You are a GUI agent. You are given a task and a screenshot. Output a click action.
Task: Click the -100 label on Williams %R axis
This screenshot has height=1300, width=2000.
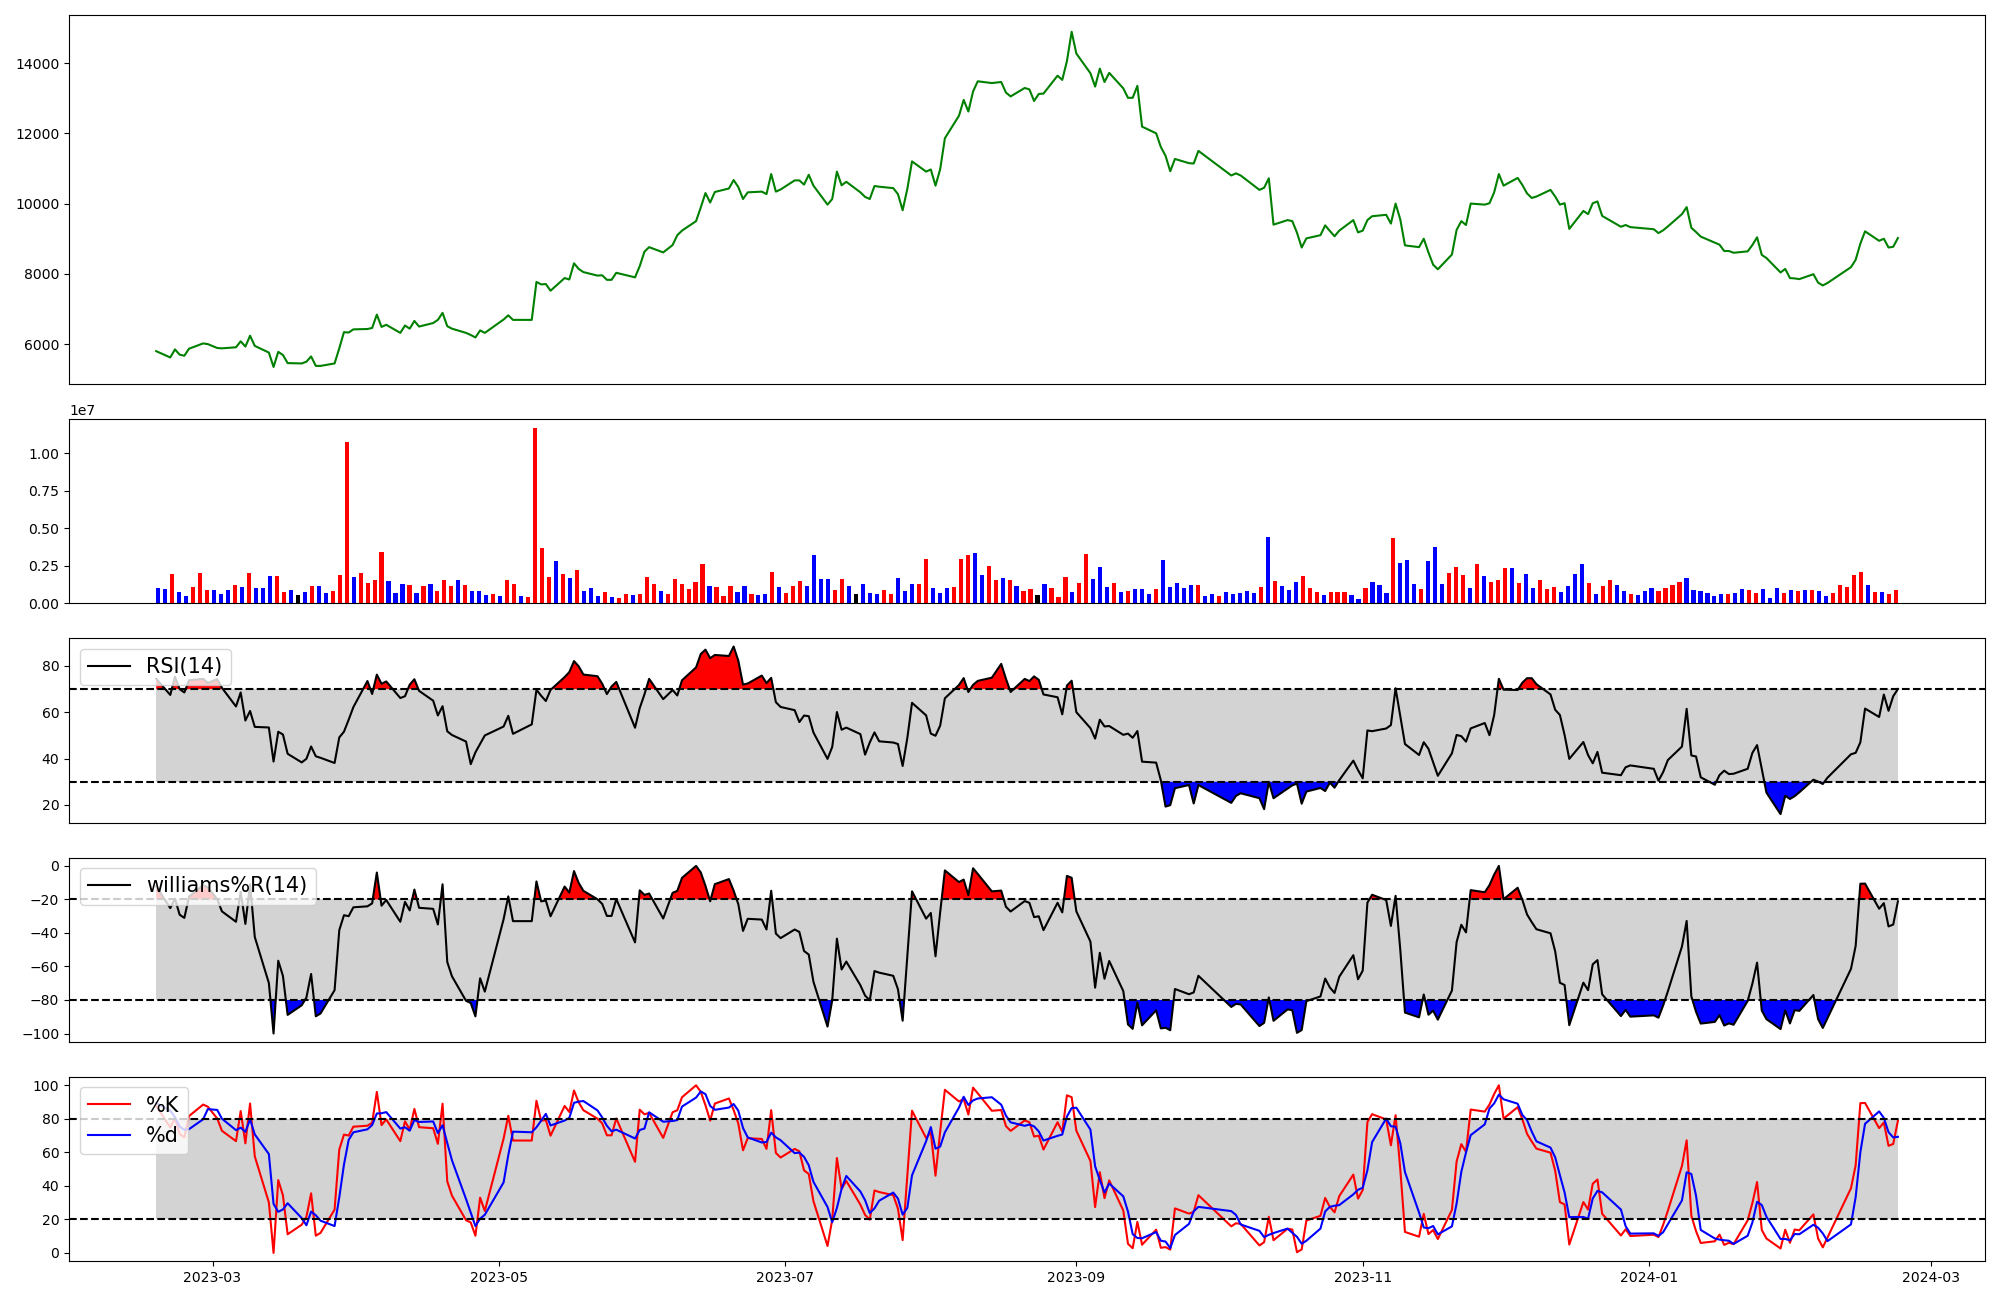click(41, 1034)
